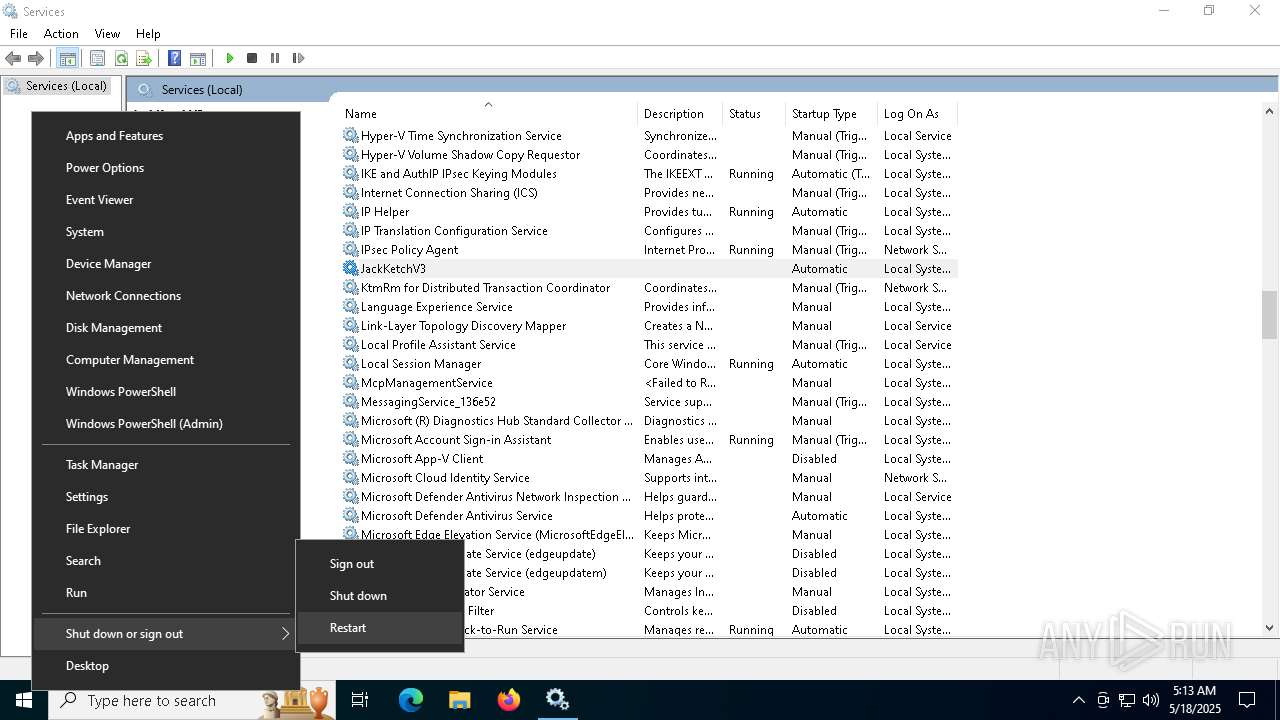Sort by the Log On As column header
The height and width of the screenshot is (720, 1280).
[917, 114]
